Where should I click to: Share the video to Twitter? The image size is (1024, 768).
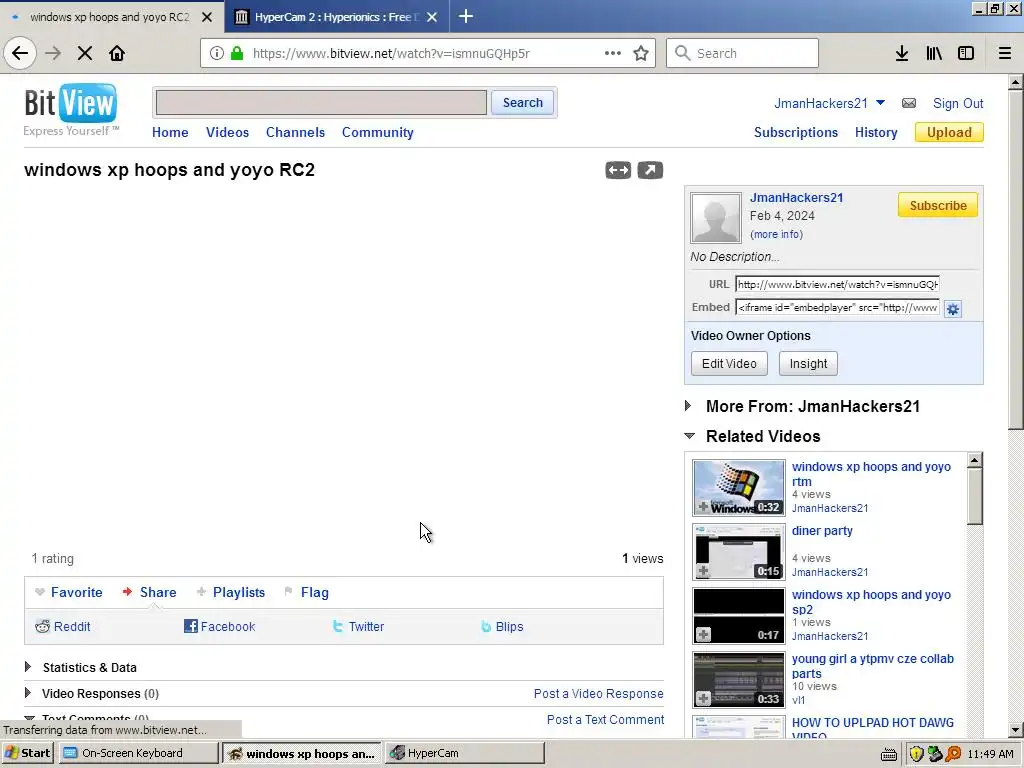(358, 626)
